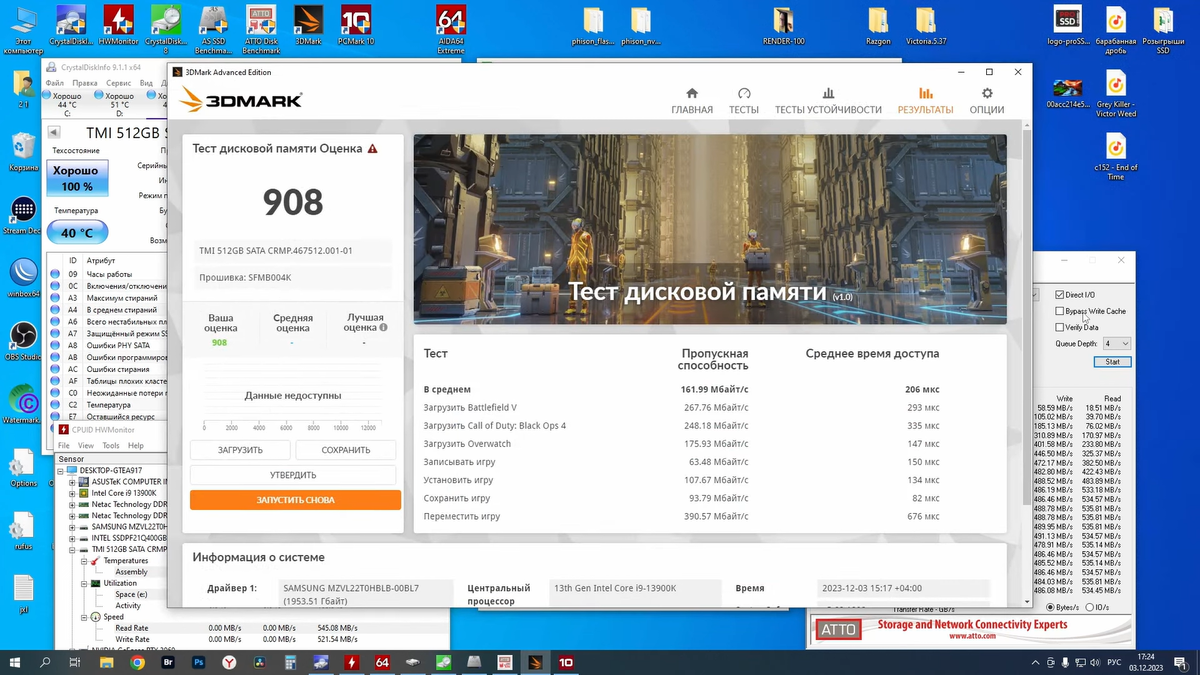The width and height of the screenshot is (1200, 675).
Task: Select the РЕЗУЛЬТАТЫ results tab
Action: 925,100
